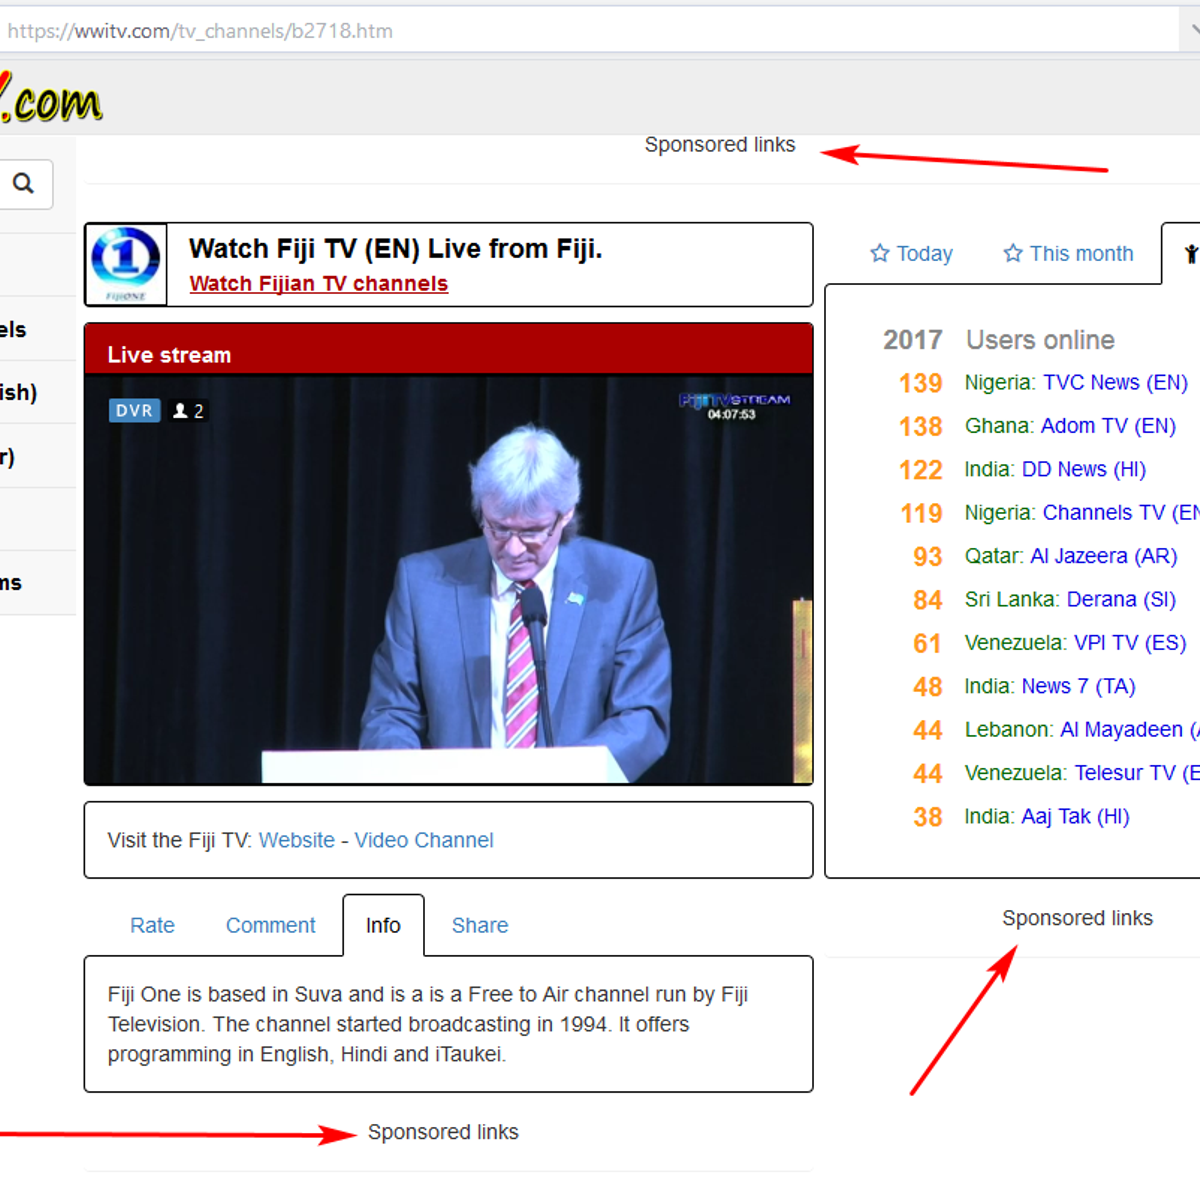Click the search magnifier icon

coord(23,183)
